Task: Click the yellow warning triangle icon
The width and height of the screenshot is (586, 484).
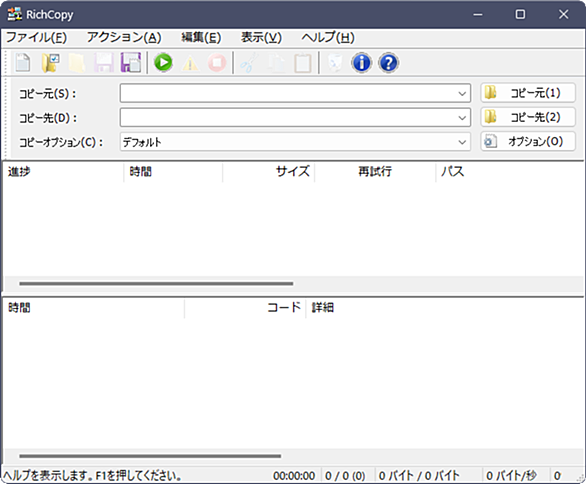Action: tap(190, 63)
